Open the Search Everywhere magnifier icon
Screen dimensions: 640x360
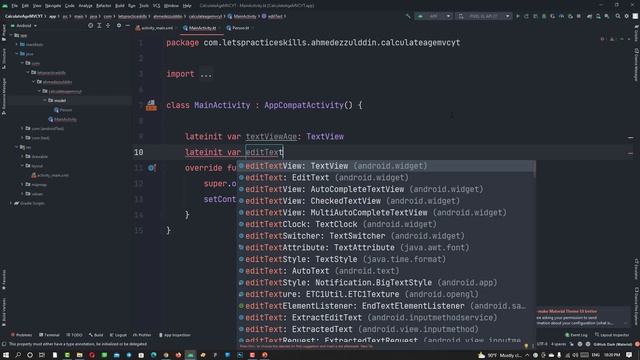point(617,16)
